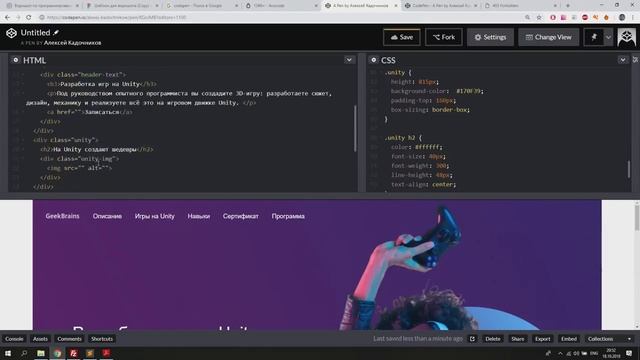
Task: Click the pin pen icon button
Action: pos(594,37)
